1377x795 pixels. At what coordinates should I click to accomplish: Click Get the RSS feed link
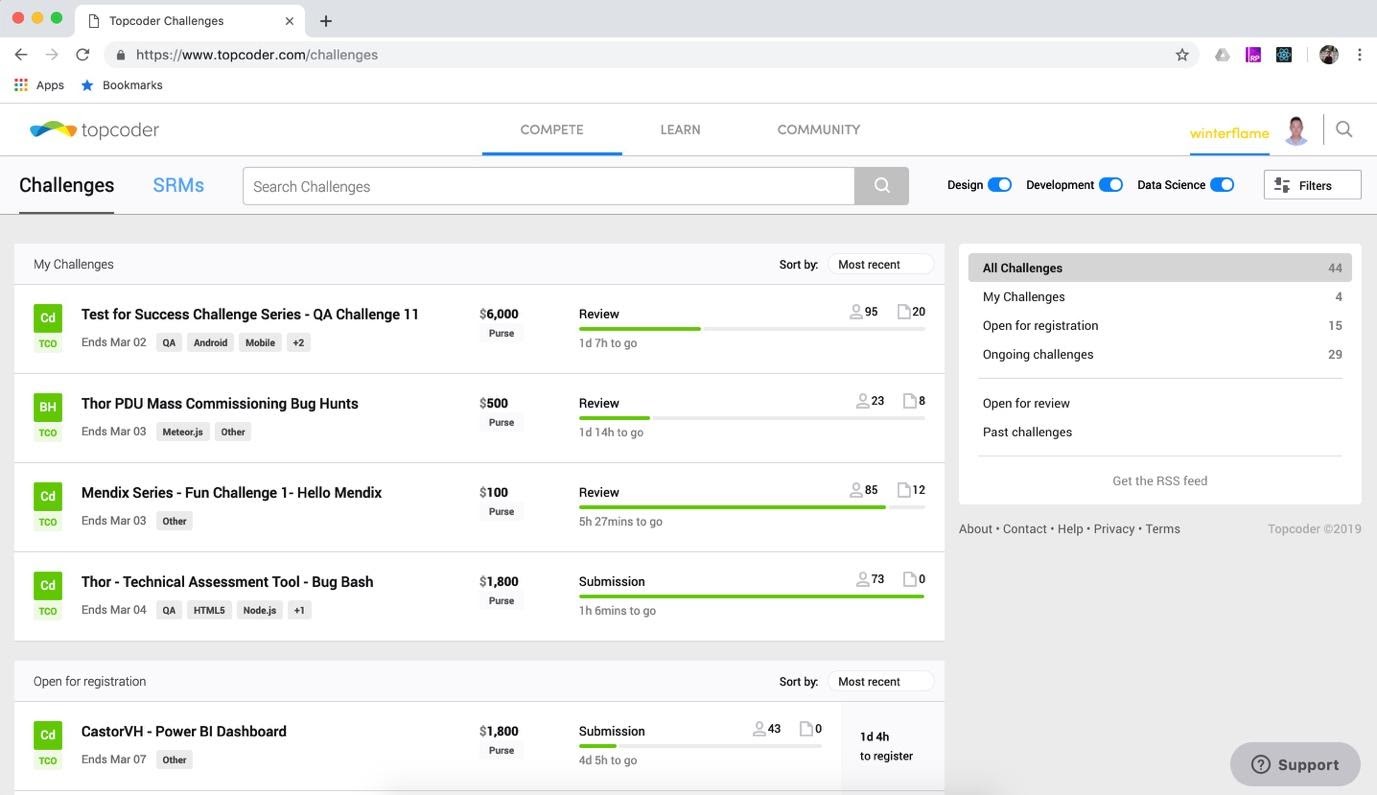(x=1160, y=481)
